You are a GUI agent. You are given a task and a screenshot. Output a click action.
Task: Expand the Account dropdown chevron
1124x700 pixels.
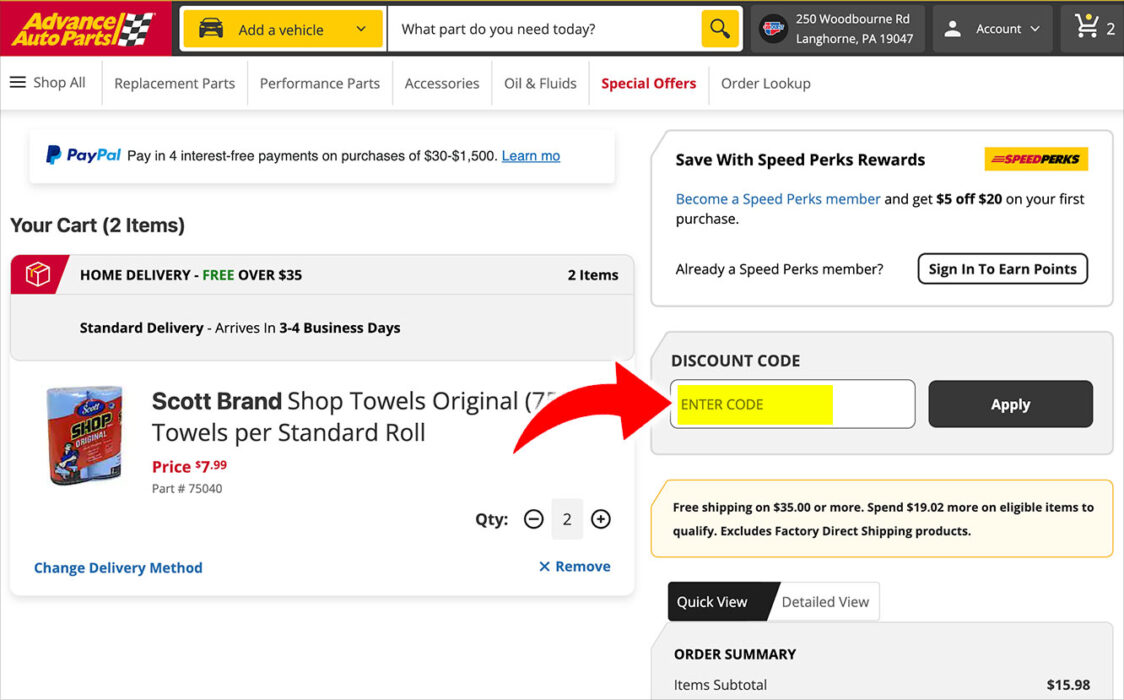pyautogui.click(x=1034, y=29)
